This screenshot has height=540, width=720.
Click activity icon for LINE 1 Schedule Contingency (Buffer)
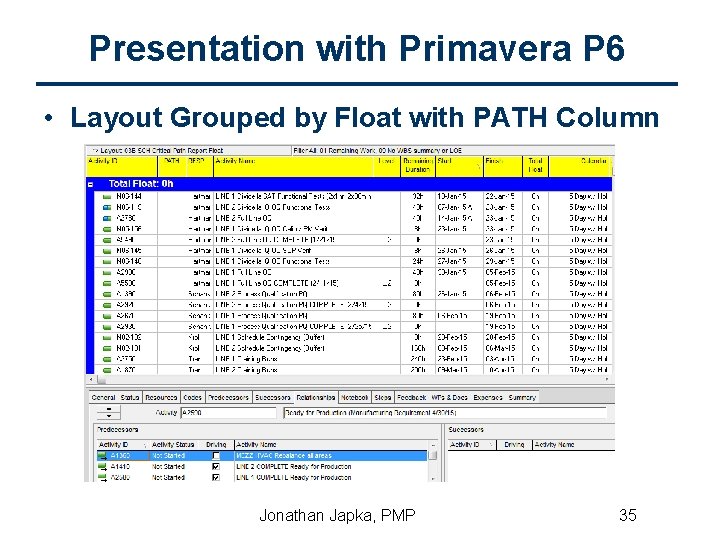(107, 338)
